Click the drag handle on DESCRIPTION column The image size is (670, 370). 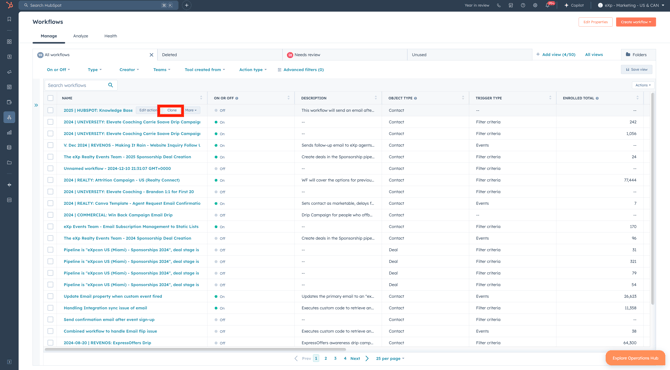tap(376, 98)
